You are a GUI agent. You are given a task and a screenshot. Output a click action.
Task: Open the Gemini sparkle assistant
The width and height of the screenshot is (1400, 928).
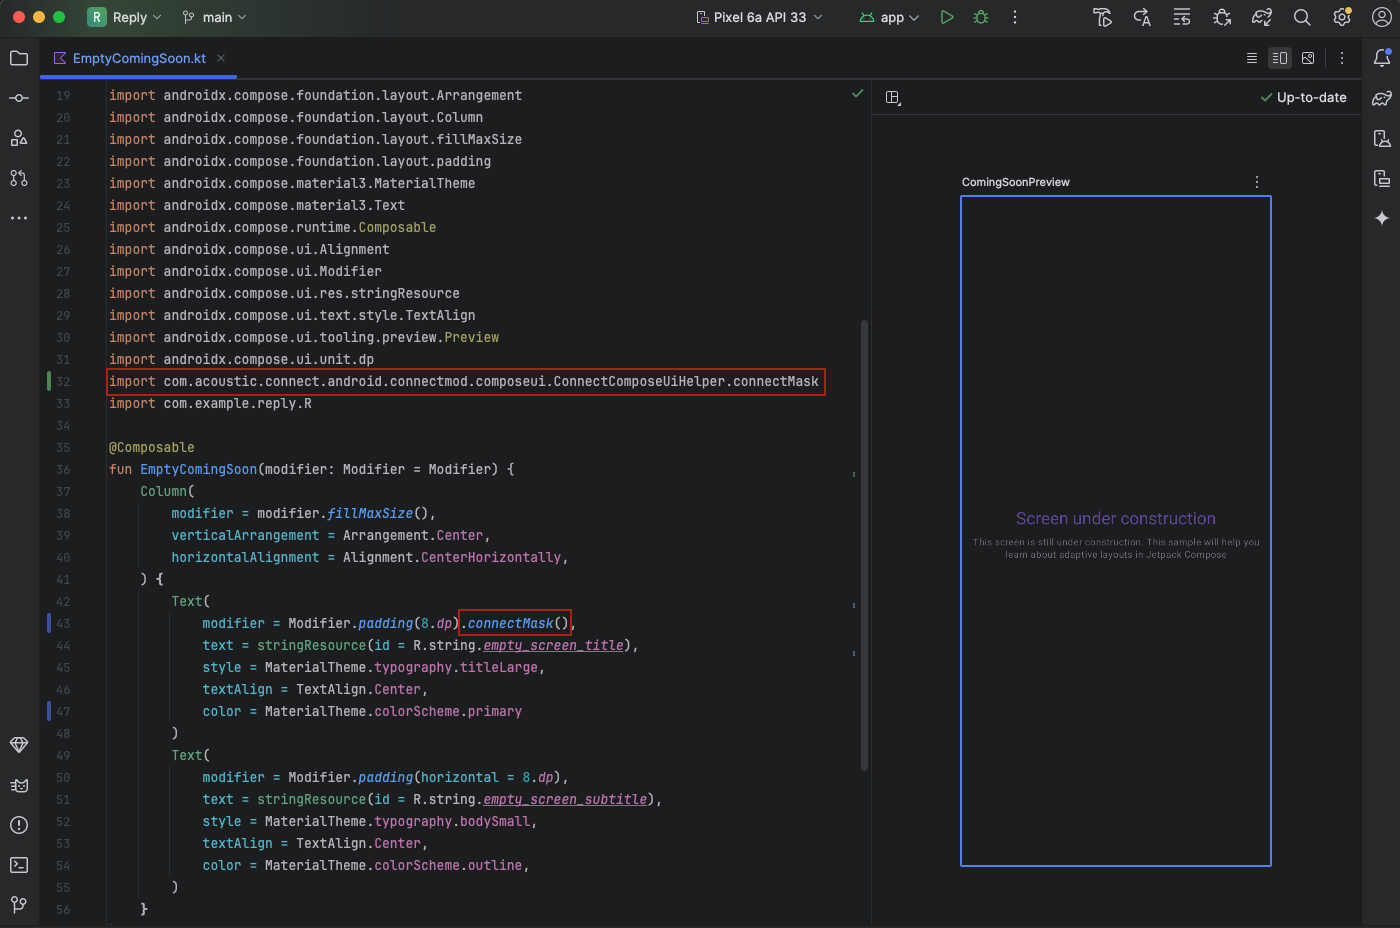(x=1382, y=218)
